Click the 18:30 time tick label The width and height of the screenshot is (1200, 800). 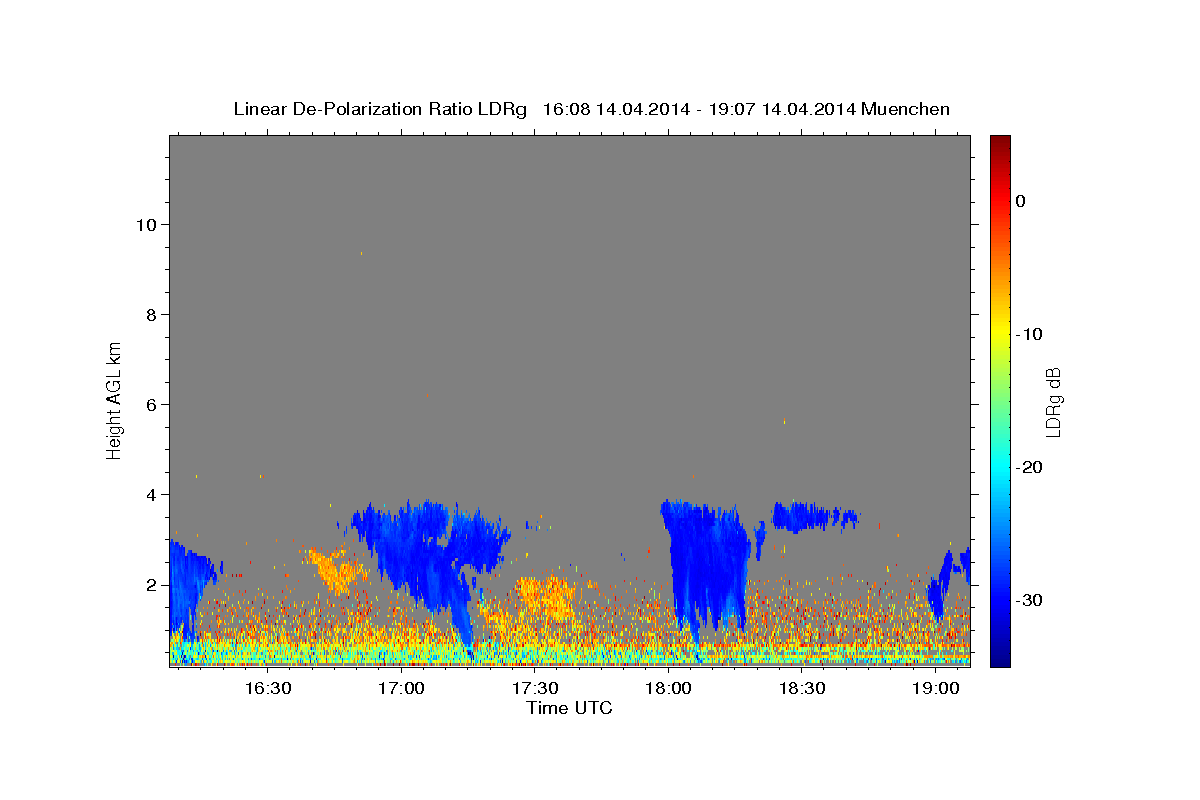(802, 689)
